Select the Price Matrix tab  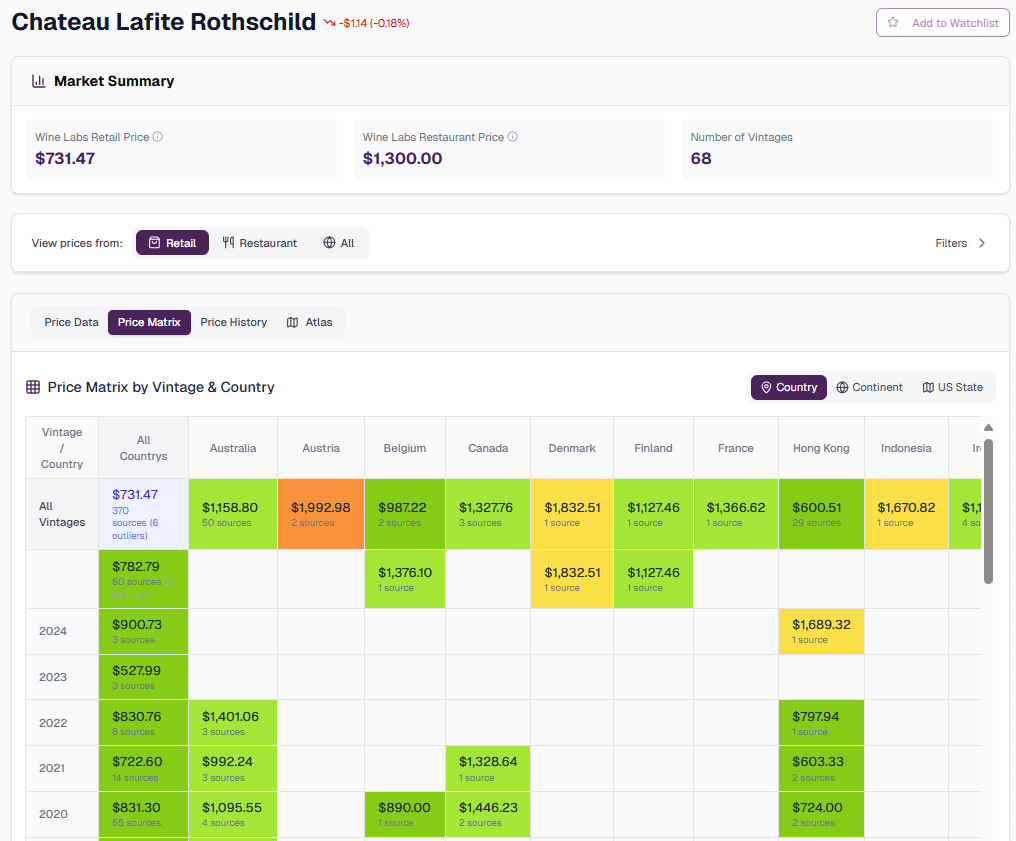[149, 323]
